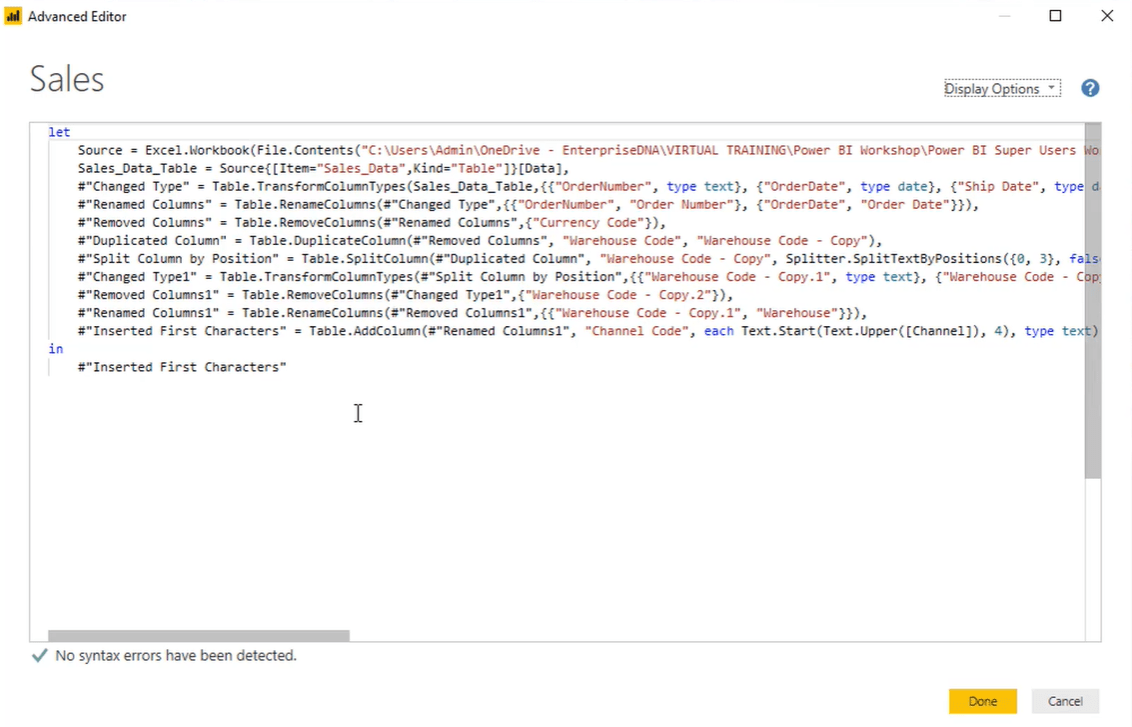Click the Display Options dropdown arrow
Viewport: 1132px width, 727px height.
click(1051, 87)
